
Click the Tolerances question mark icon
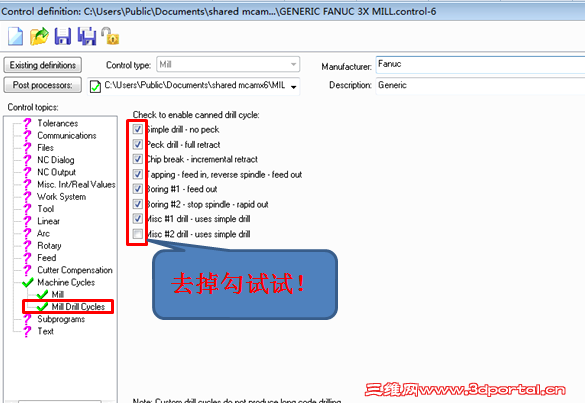[x=27, y=123]
